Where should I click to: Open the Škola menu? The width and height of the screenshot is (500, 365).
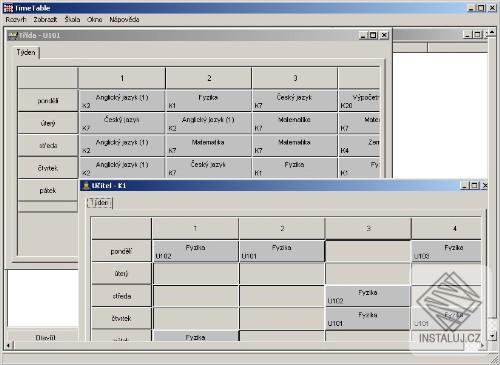click(72, 20)
